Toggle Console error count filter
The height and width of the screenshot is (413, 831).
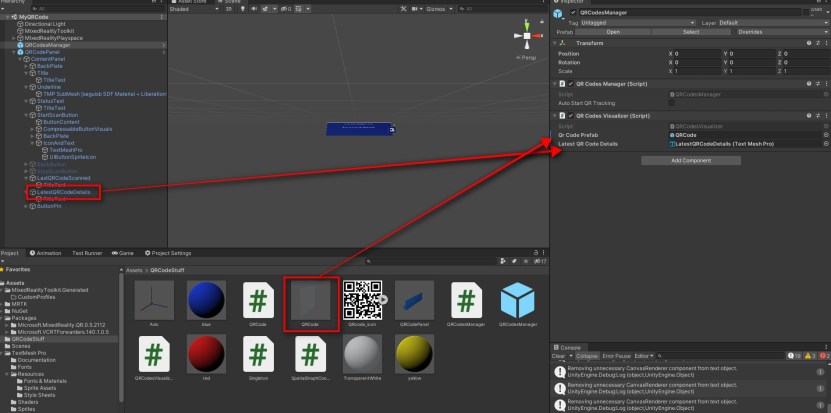[x=824, y=356]
